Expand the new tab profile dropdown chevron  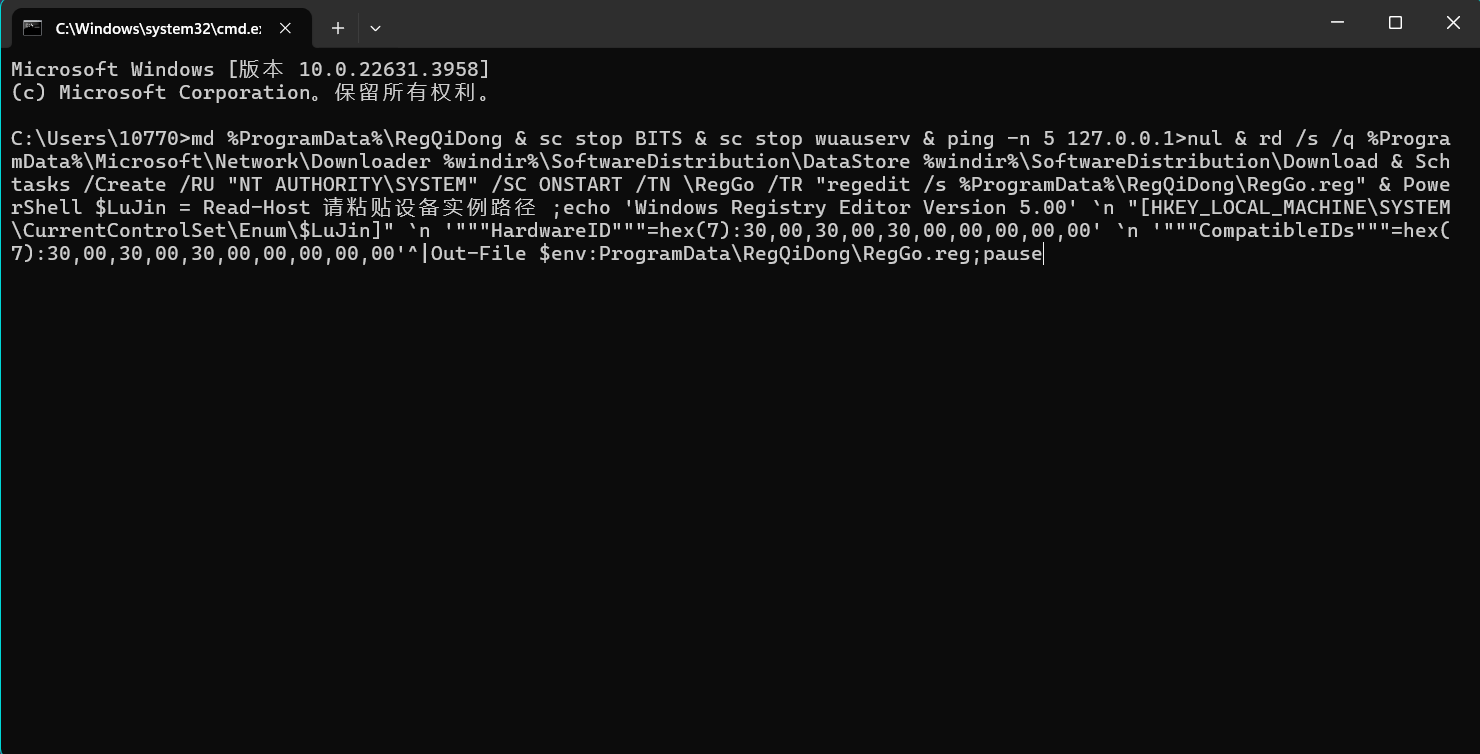375,28
